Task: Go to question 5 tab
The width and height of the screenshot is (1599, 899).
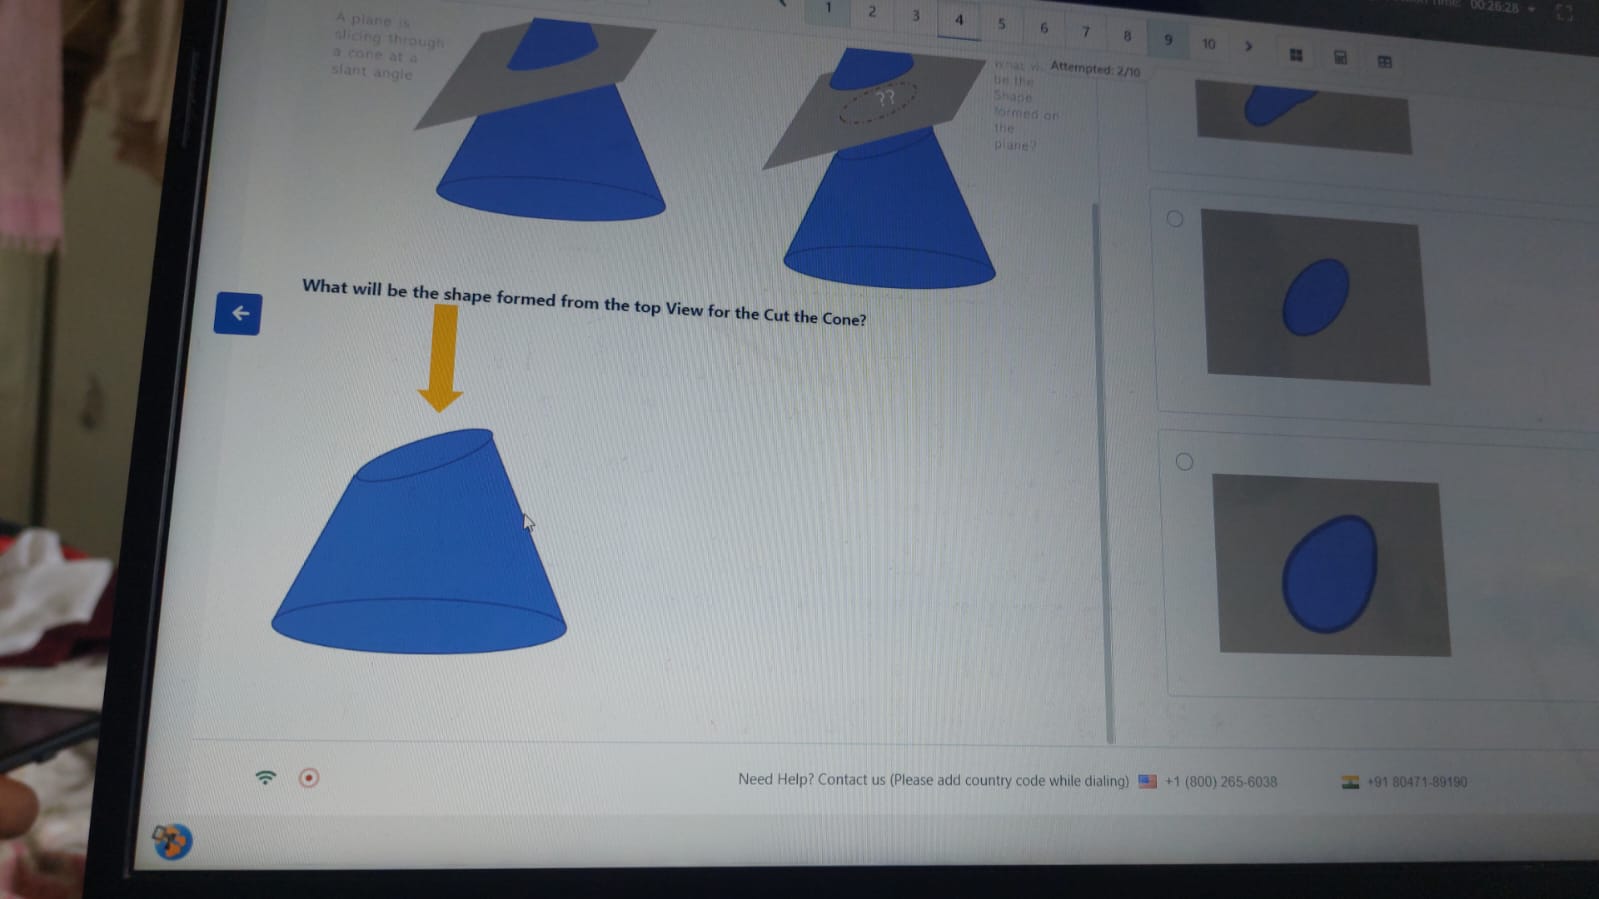Action: (x=1001, y=24)
